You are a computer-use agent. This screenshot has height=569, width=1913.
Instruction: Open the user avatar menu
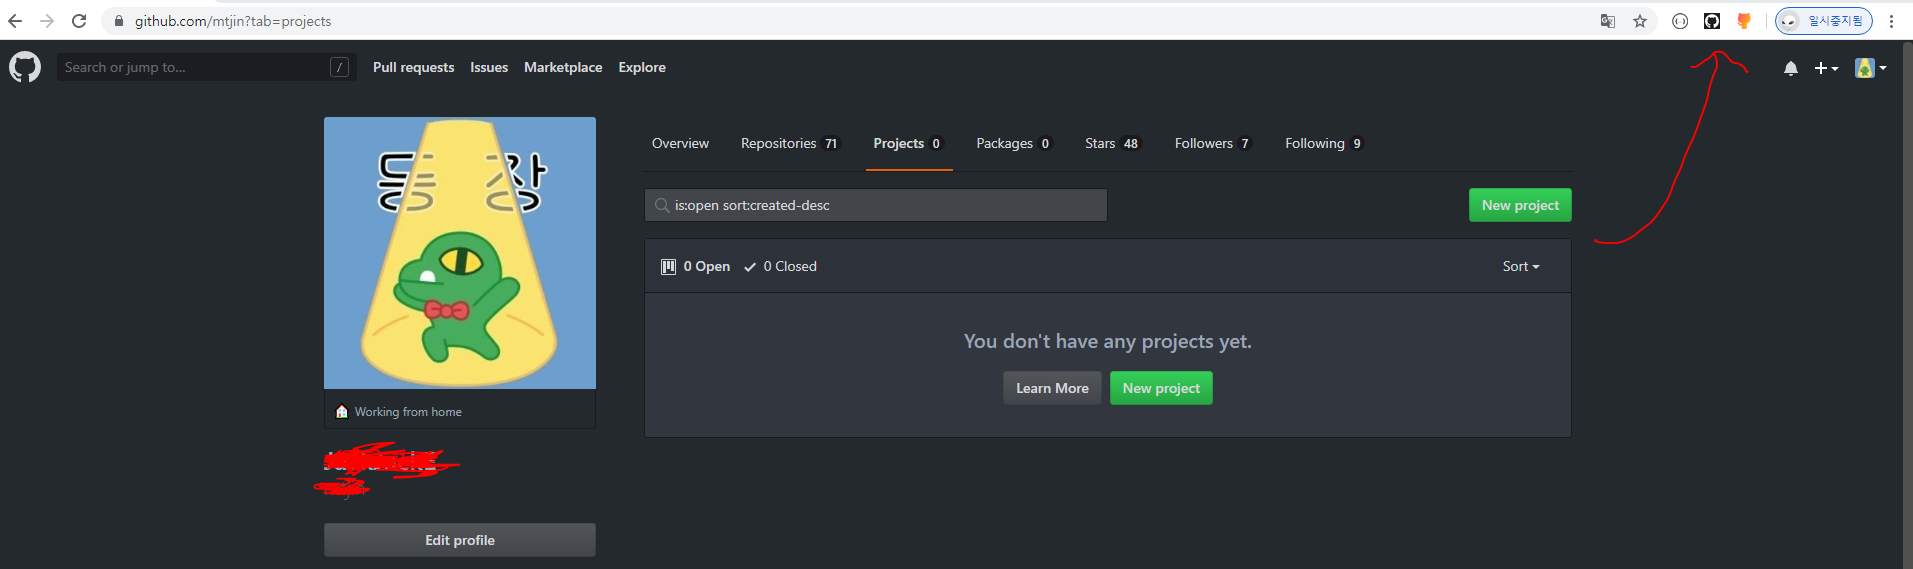tap(1870, 68)
